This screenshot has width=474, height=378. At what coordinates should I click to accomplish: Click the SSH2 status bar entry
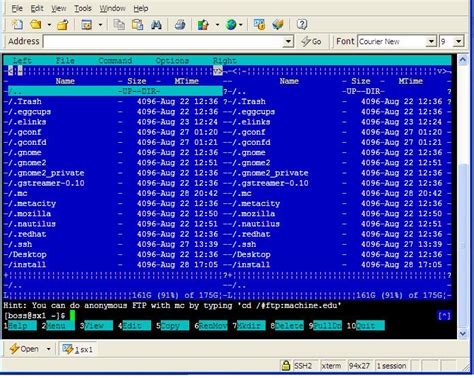pos(303,366)
